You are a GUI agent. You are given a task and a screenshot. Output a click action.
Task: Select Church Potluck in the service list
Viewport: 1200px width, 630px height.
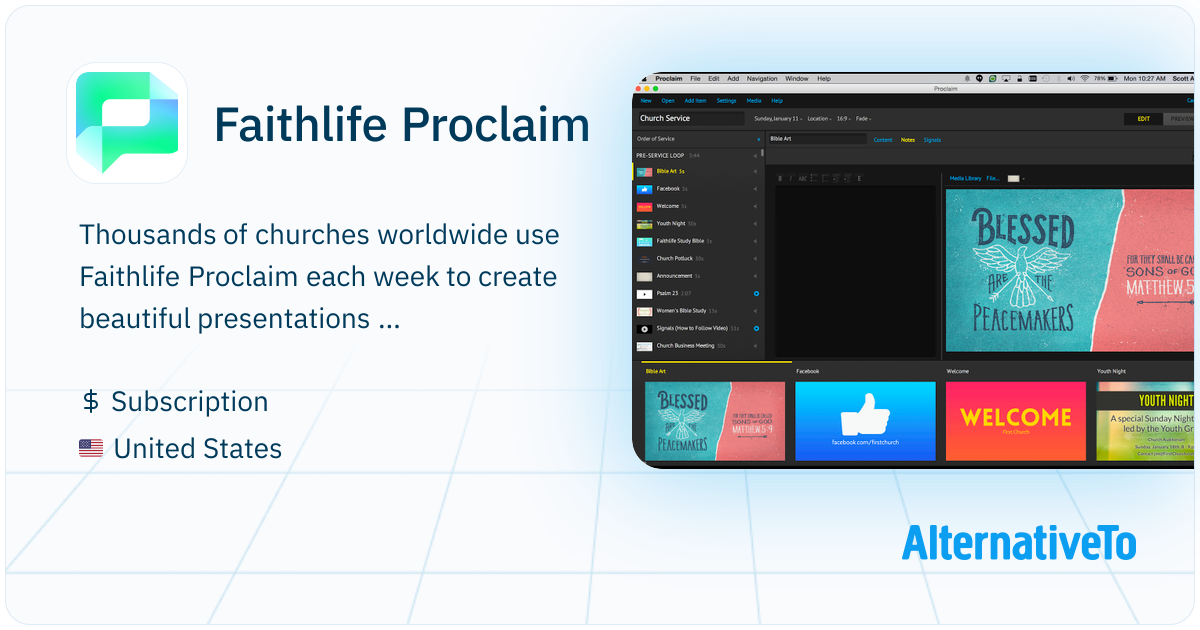click(x=697, y=258)
